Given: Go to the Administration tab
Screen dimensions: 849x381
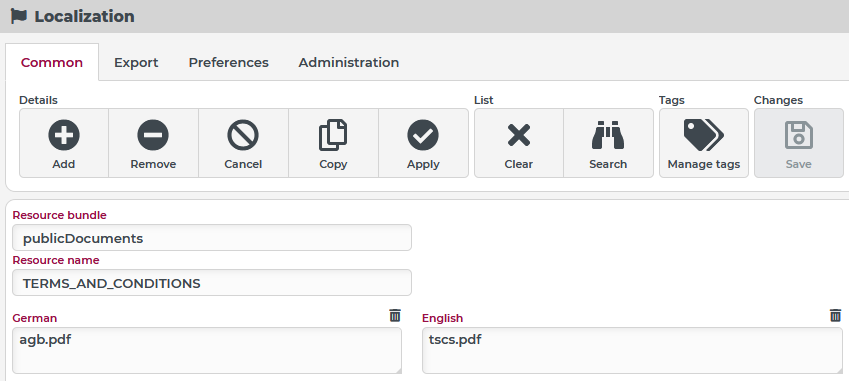Looking at the screenshot, I should click(x=349, y=62).
